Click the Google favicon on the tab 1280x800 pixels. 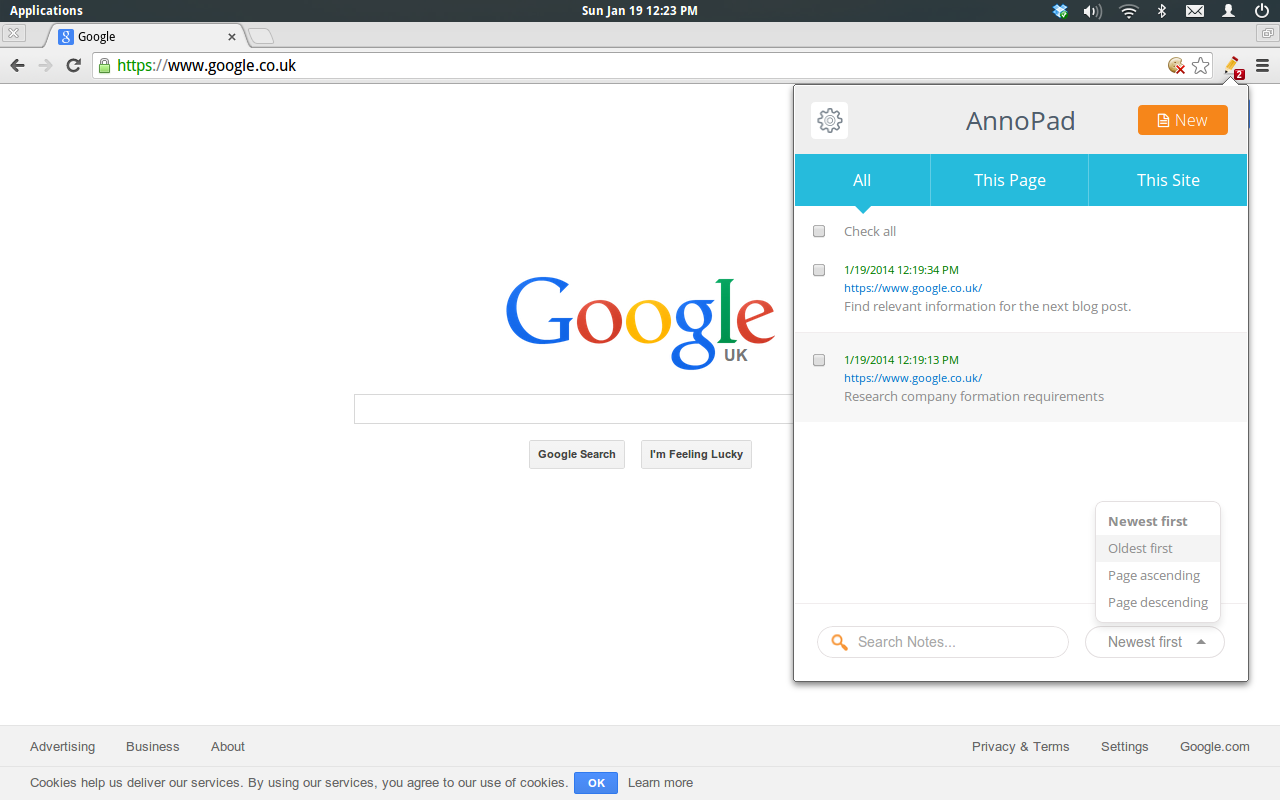66,36
